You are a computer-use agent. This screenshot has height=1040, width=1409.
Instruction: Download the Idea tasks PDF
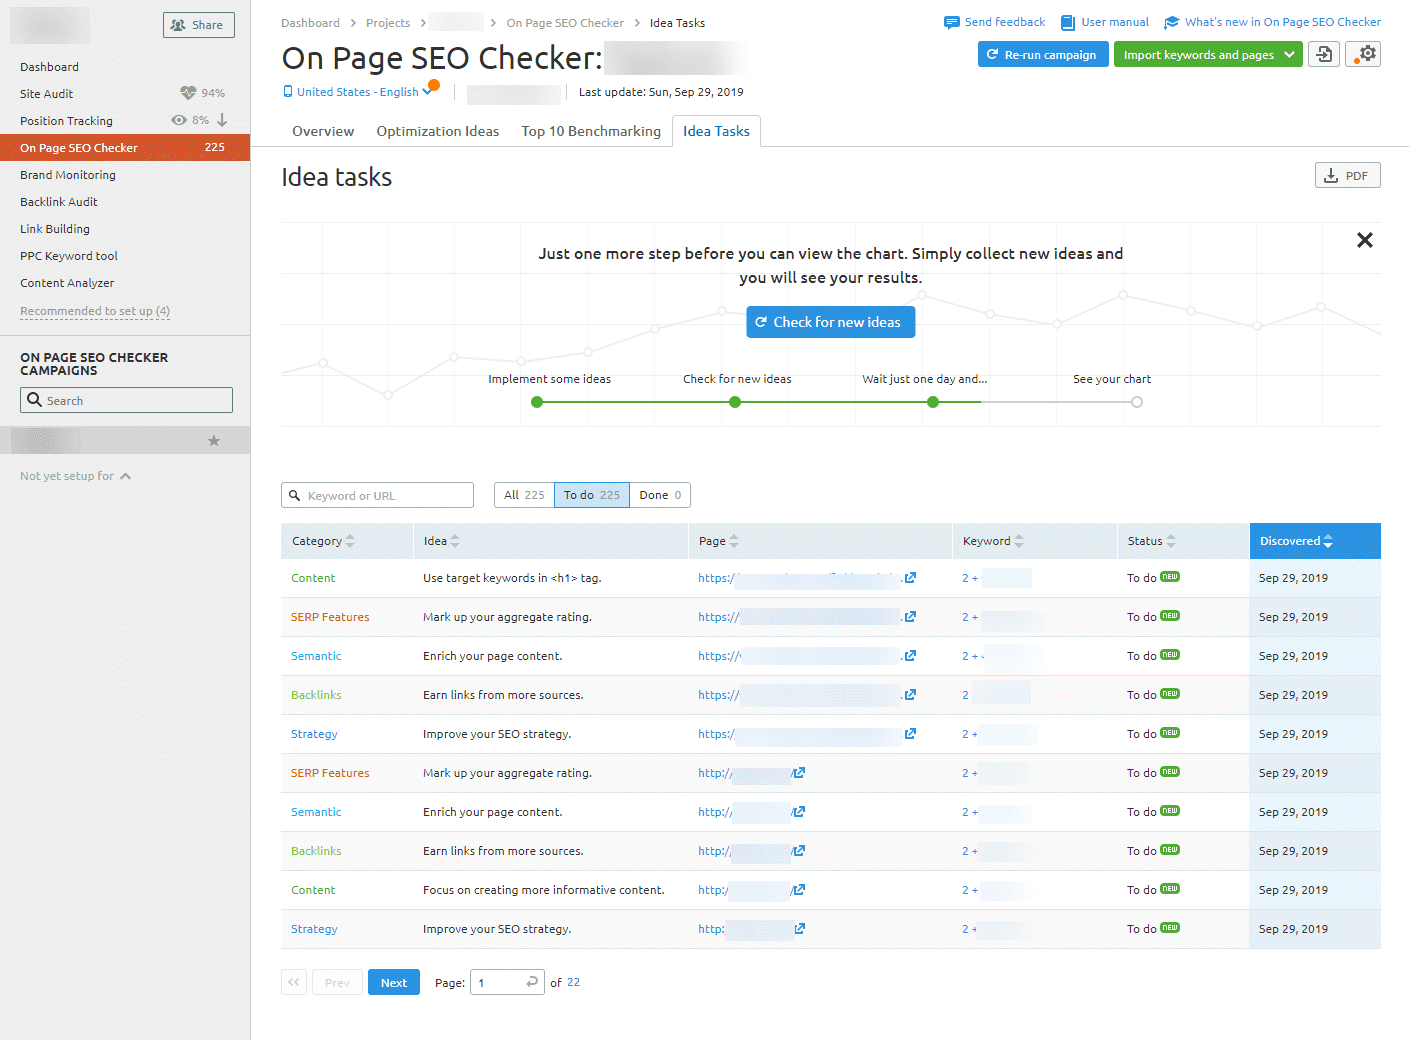[x=1347, y=175]
